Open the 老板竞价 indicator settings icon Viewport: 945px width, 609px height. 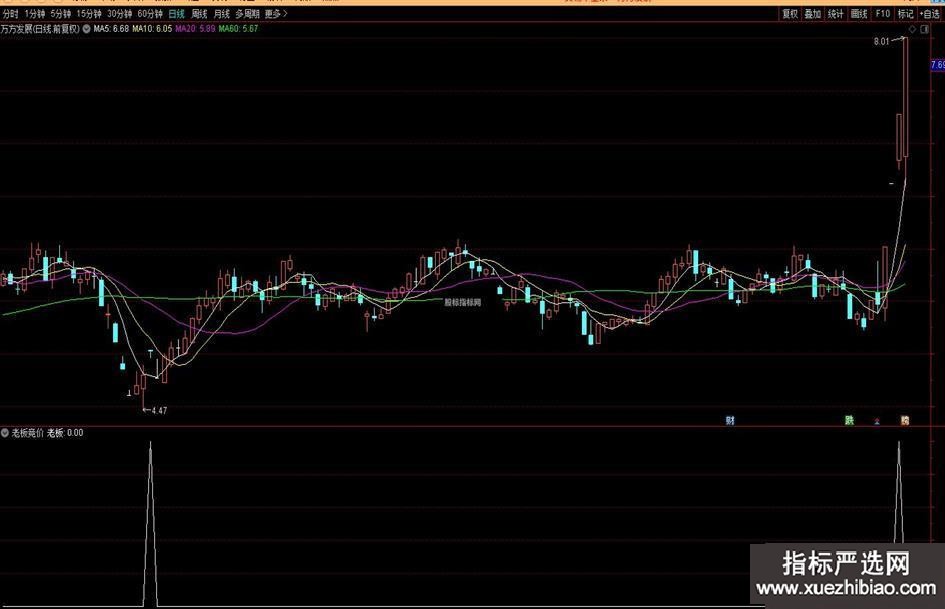tap(5, 433)
